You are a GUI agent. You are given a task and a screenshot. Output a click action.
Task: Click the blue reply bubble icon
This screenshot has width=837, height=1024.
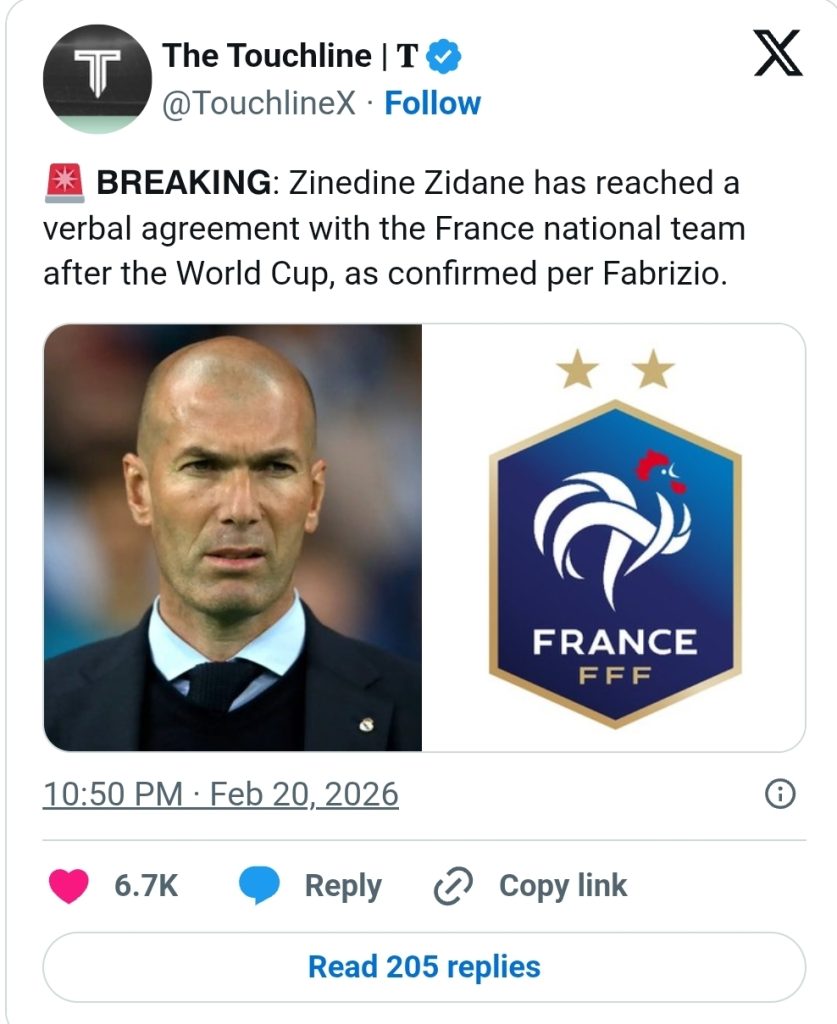260,886
